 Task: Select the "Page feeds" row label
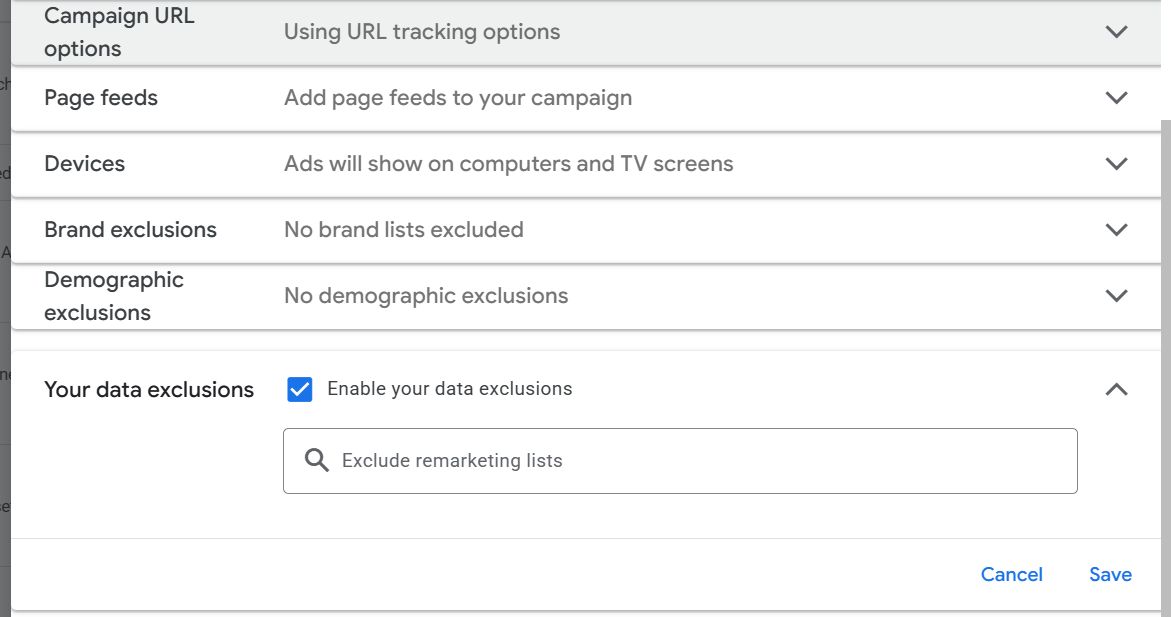[x=100, y=97]
